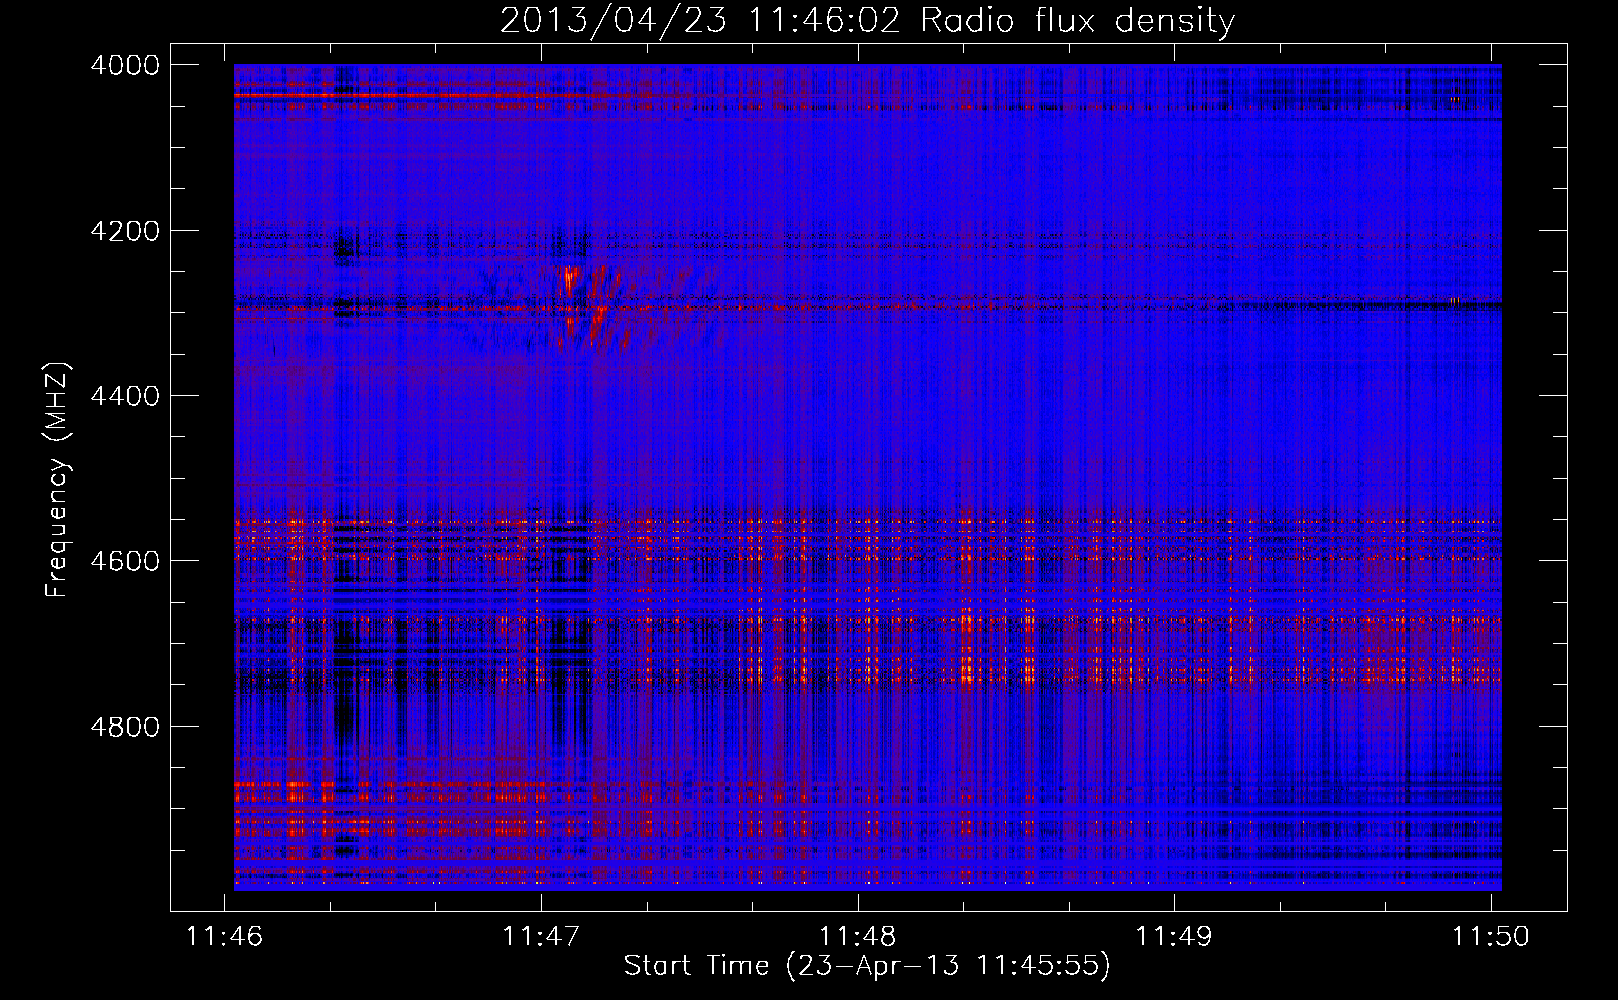Click the 11:46 time axis label
This screenshot has height=1000, width=1618.
coord(225,937)
